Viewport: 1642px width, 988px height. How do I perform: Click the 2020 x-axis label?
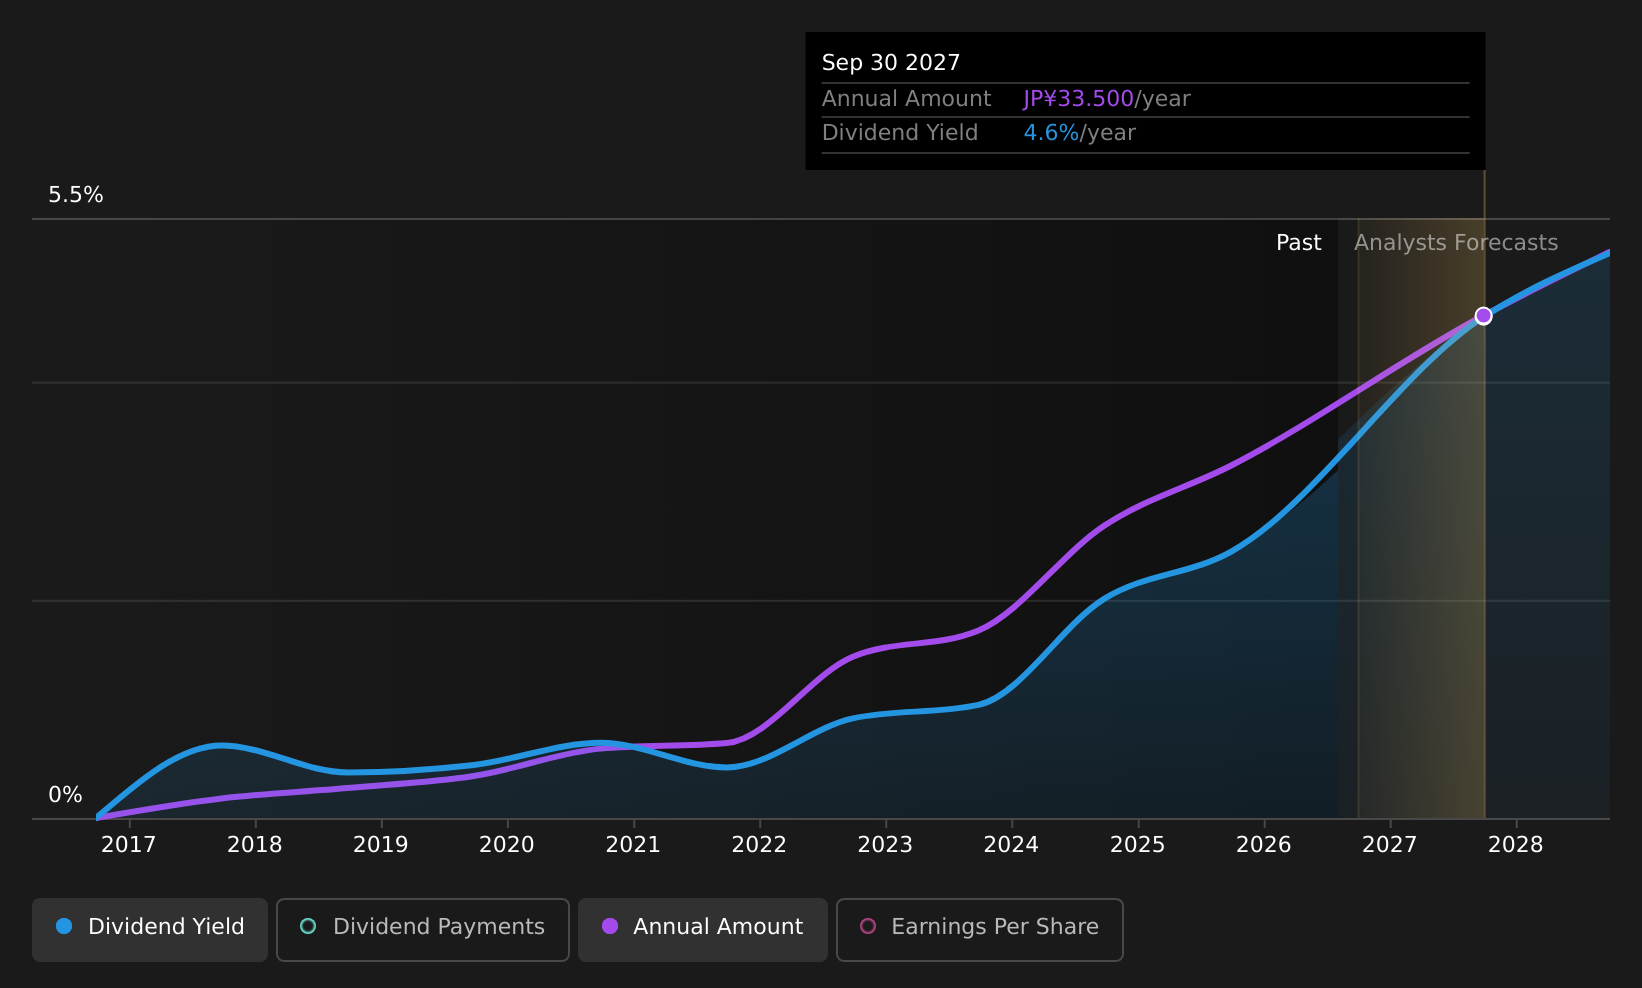point(507,845)
